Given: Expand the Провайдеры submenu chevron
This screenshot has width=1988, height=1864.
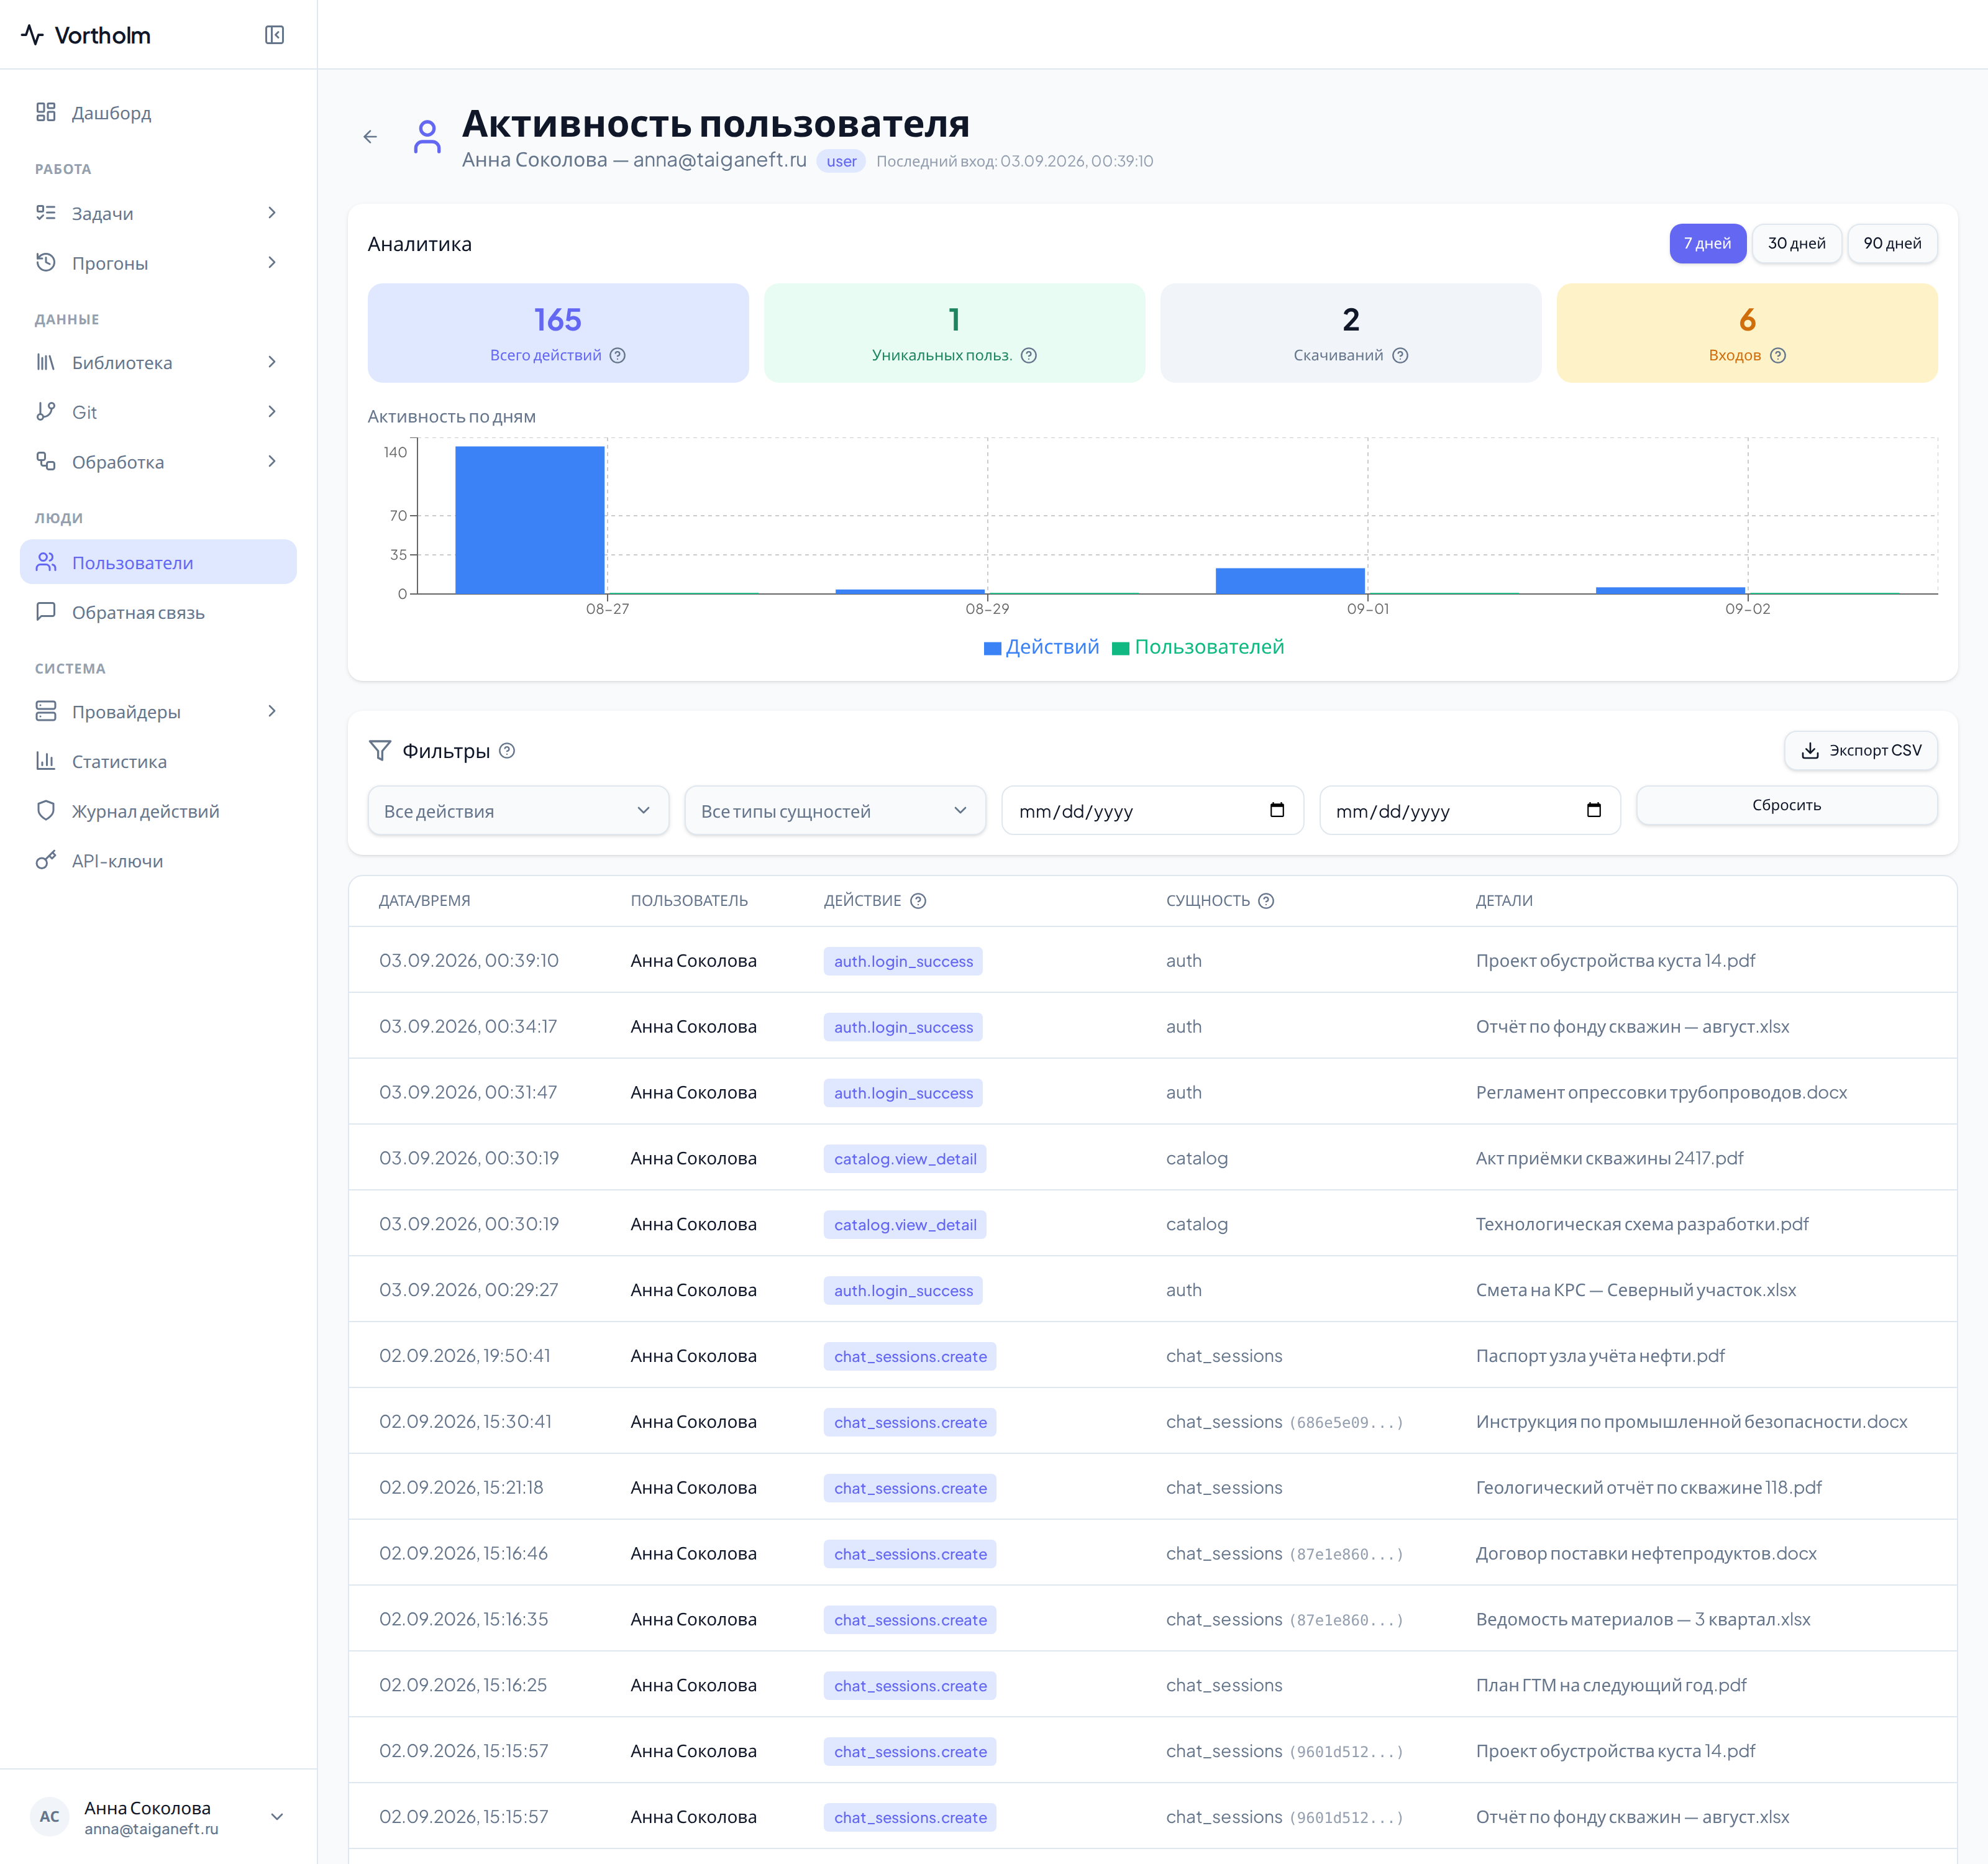Looking at the screenshot, I should tap(272, 711).
